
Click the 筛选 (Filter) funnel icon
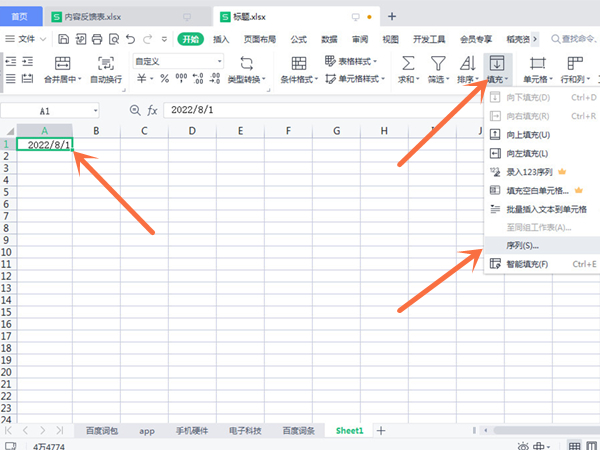point(438,62)
